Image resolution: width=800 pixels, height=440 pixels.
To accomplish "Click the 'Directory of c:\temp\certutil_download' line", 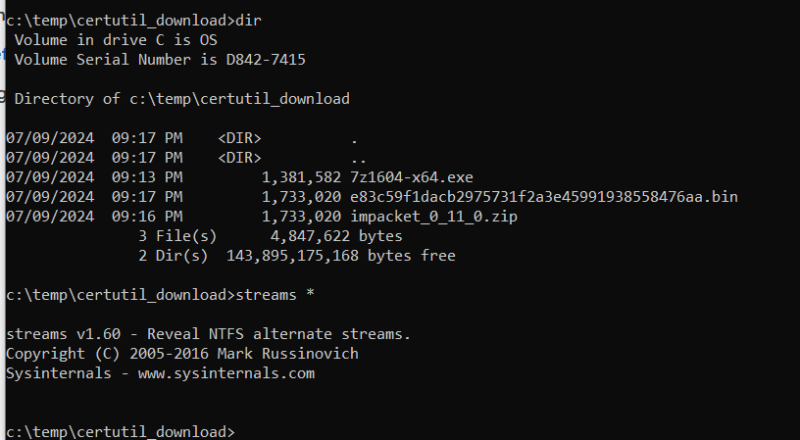I will 182,99.
